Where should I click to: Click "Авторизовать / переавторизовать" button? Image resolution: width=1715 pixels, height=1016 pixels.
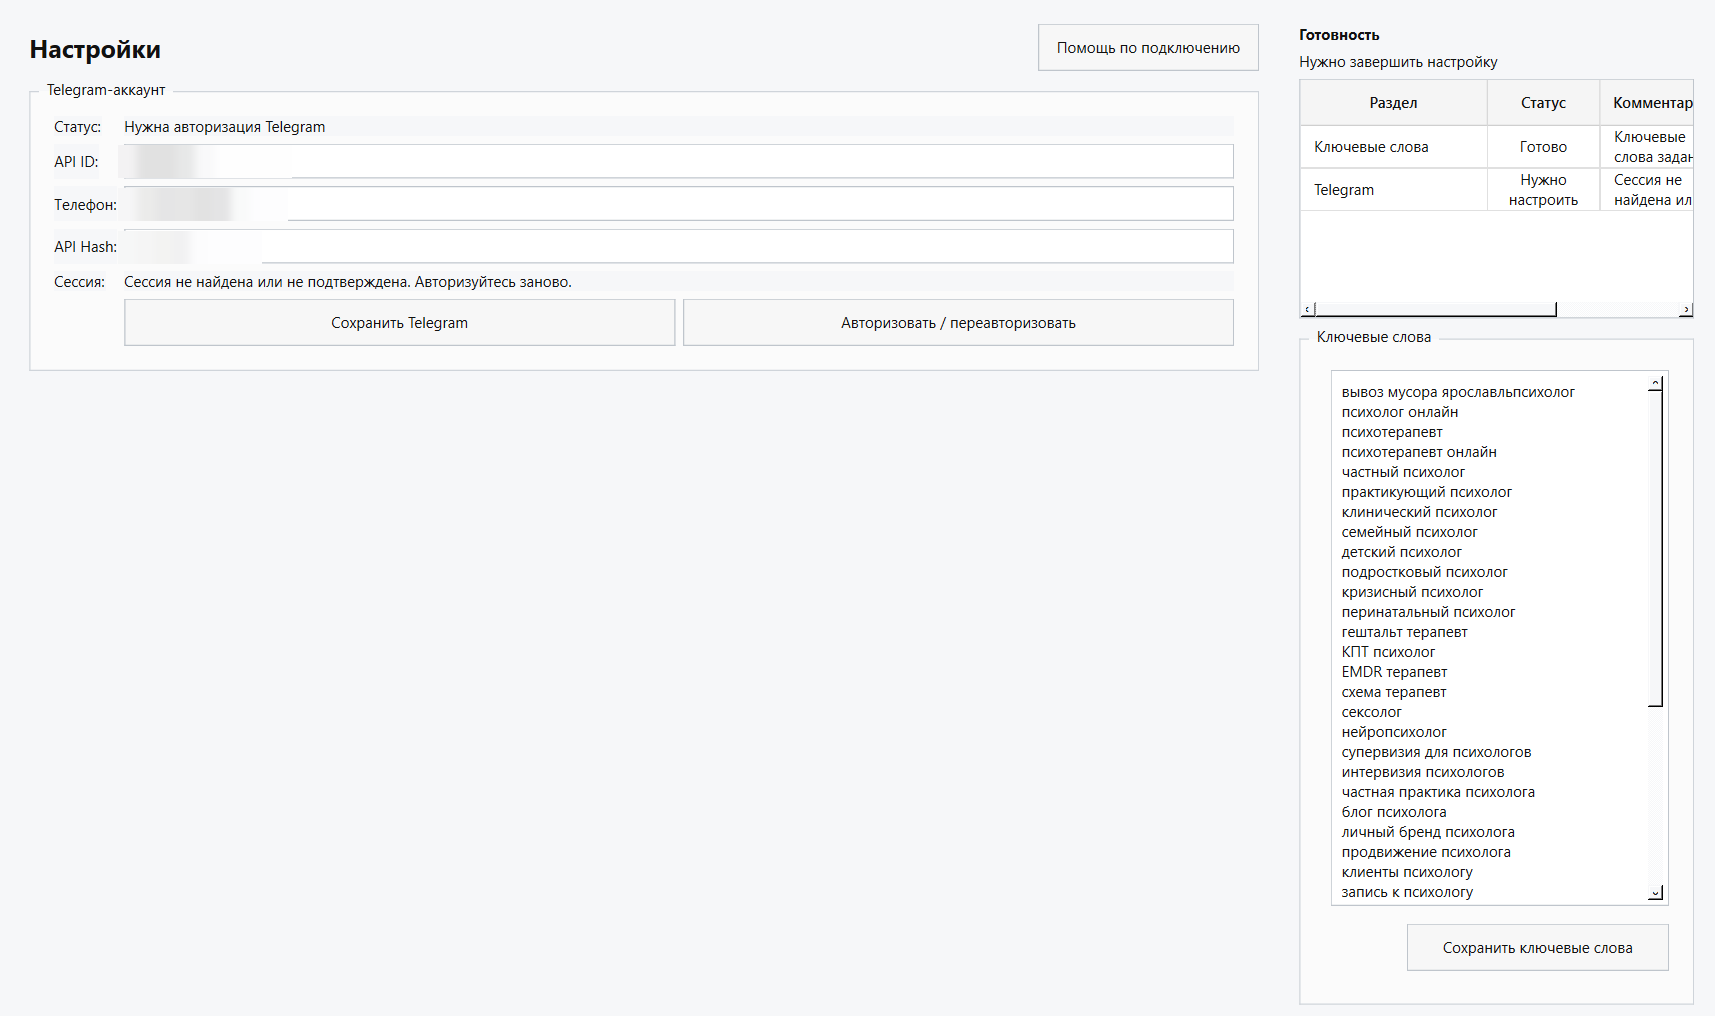click(958, 323)
